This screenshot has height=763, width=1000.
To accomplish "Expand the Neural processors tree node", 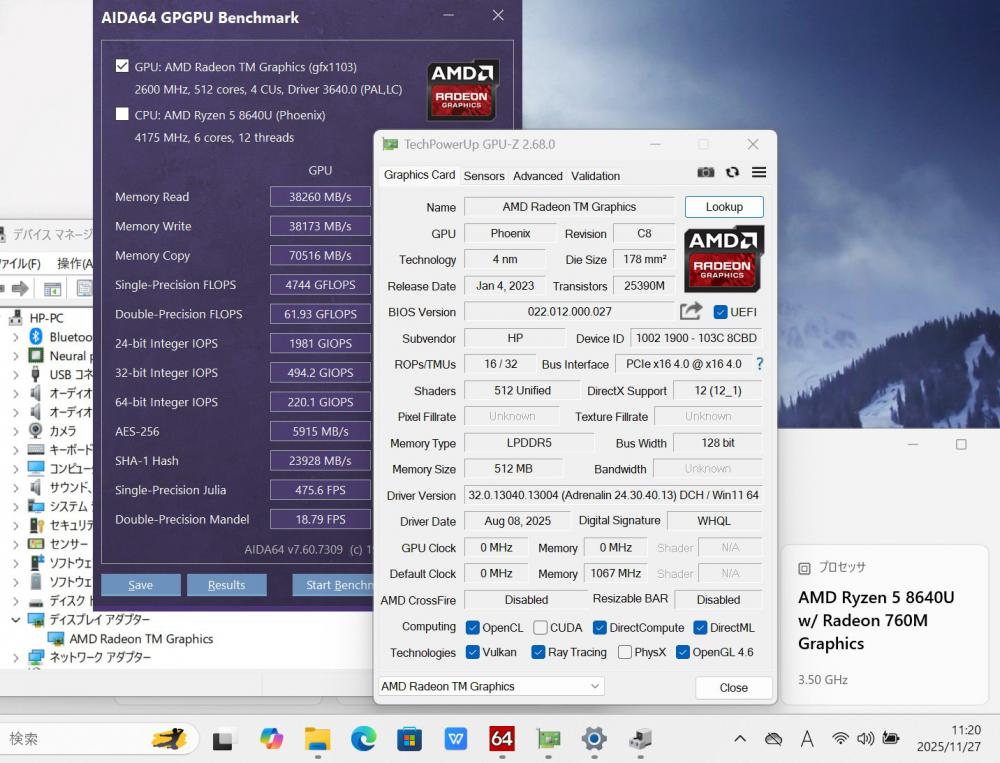I will point(16,356).
